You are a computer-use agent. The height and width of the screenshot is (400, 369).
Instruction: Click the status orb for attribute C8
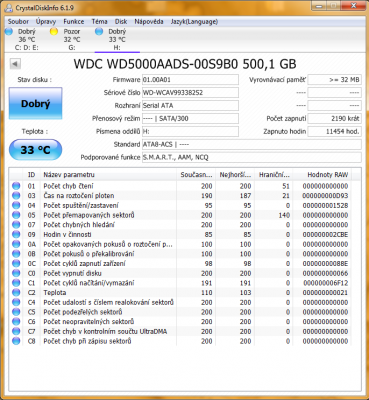tap(16, 341)
